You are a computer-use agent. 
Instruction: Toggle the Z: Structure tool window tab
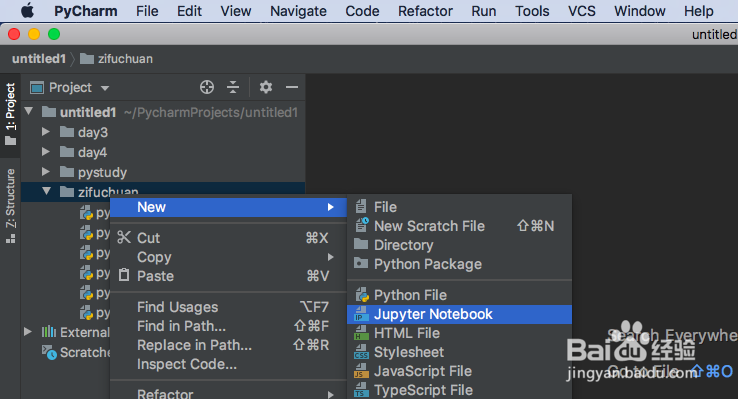tap(10, 206)
